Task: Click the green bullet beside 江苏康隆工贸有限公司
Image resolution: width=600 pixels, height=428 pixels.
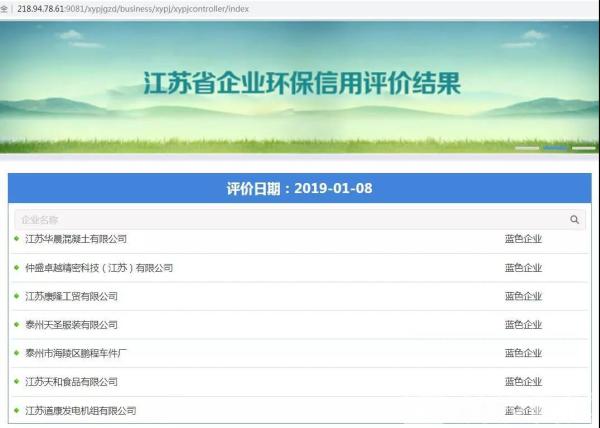Action: (x=17, y=296)
